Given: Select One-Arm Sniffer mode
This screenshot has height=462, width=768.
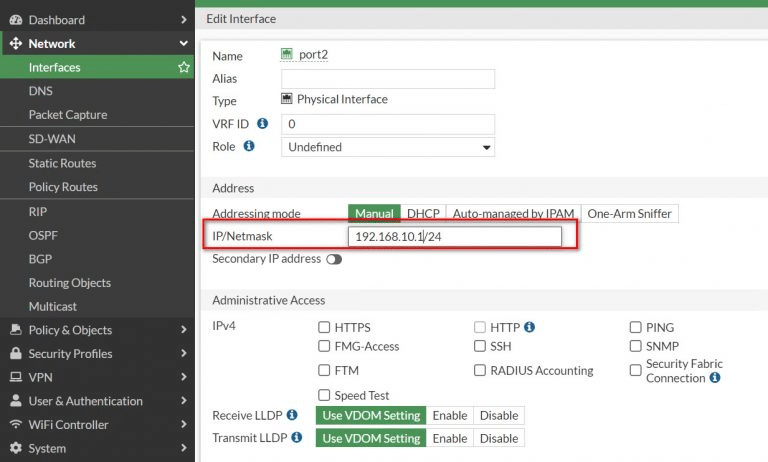Looking at the screenshot, I should tap(629, 214).
